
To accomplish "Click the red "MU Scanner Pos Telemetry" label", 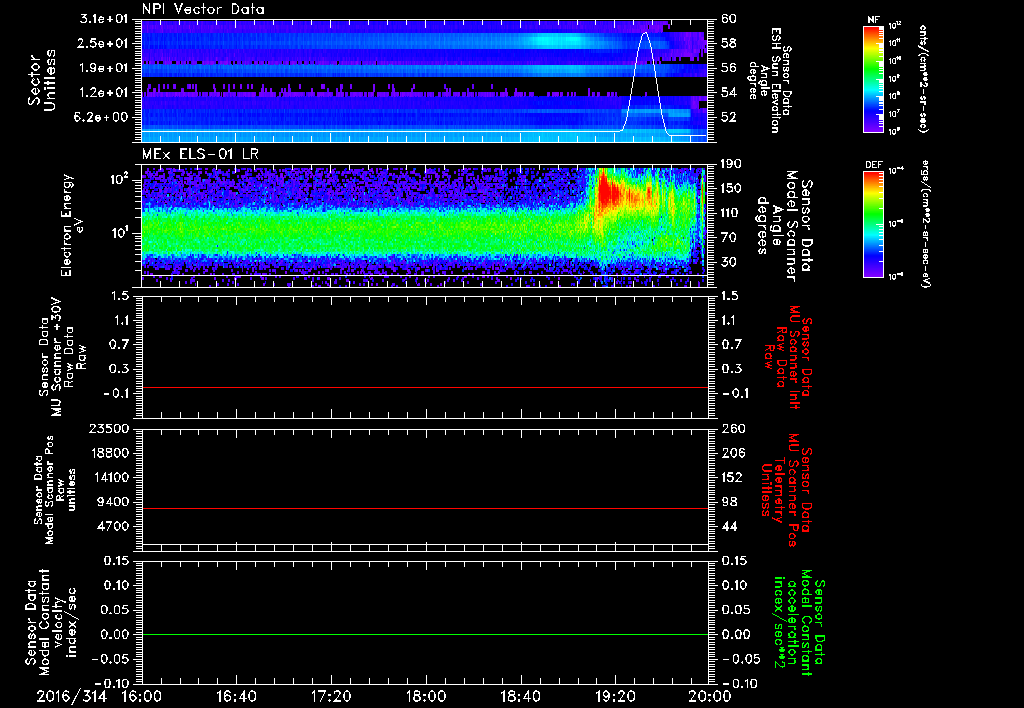I will 787,490.
